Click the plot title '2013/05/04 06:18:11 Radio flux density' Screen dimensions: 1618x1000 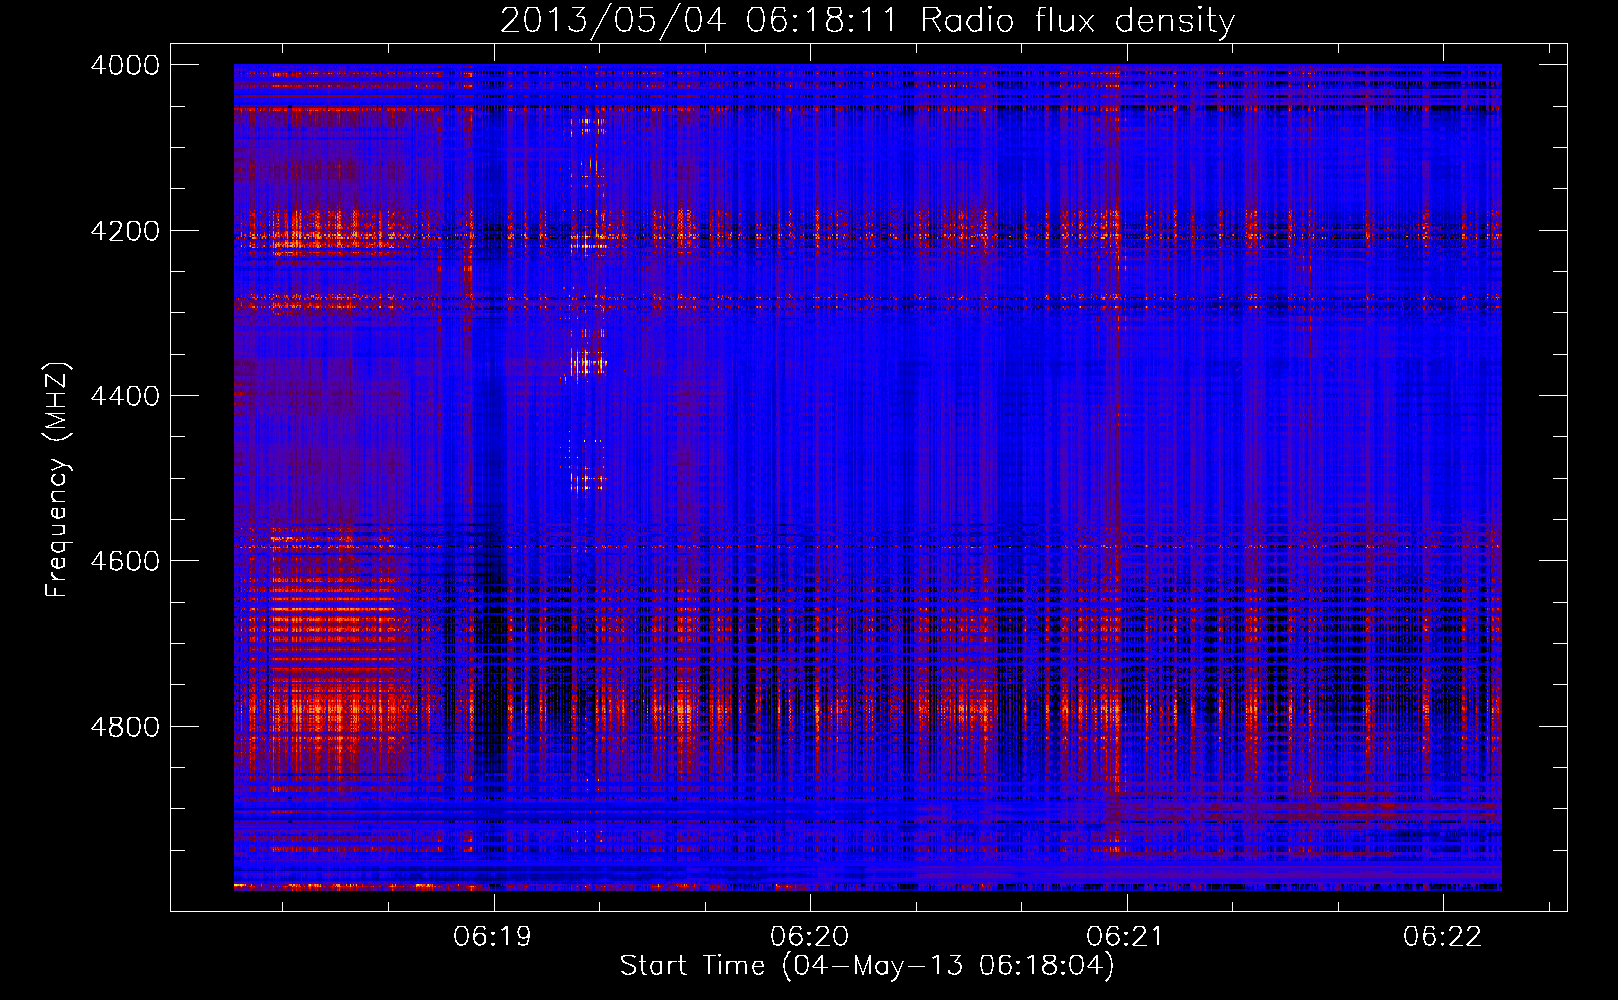pyautogui.click(x=867, y=21)
